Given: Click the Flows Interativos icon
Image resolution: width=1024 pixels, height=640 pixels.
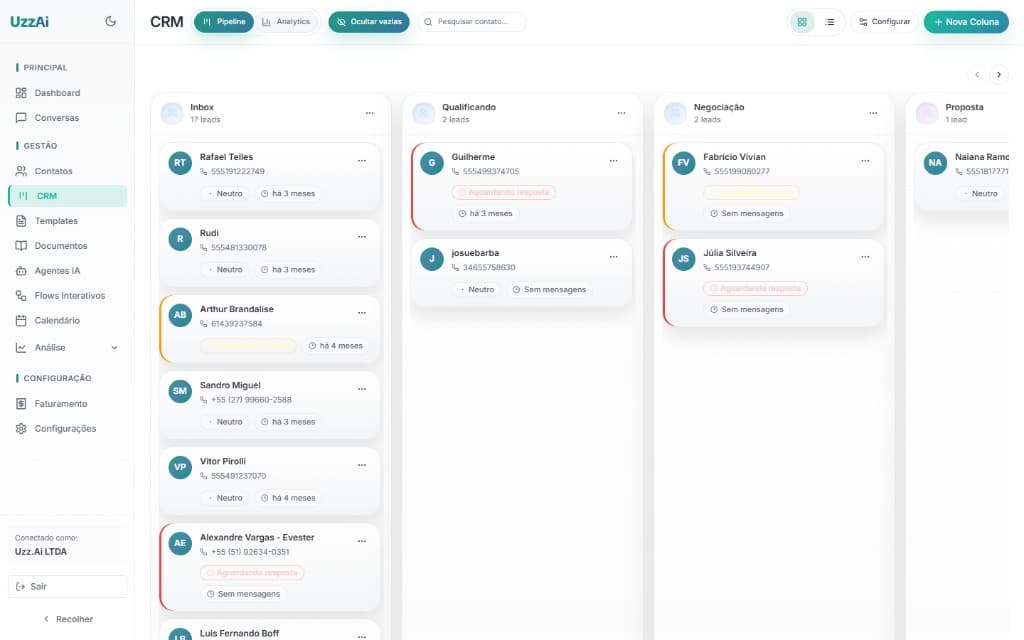Looking at the screenshot, I should pyautogui.click(x=21, y=295).
